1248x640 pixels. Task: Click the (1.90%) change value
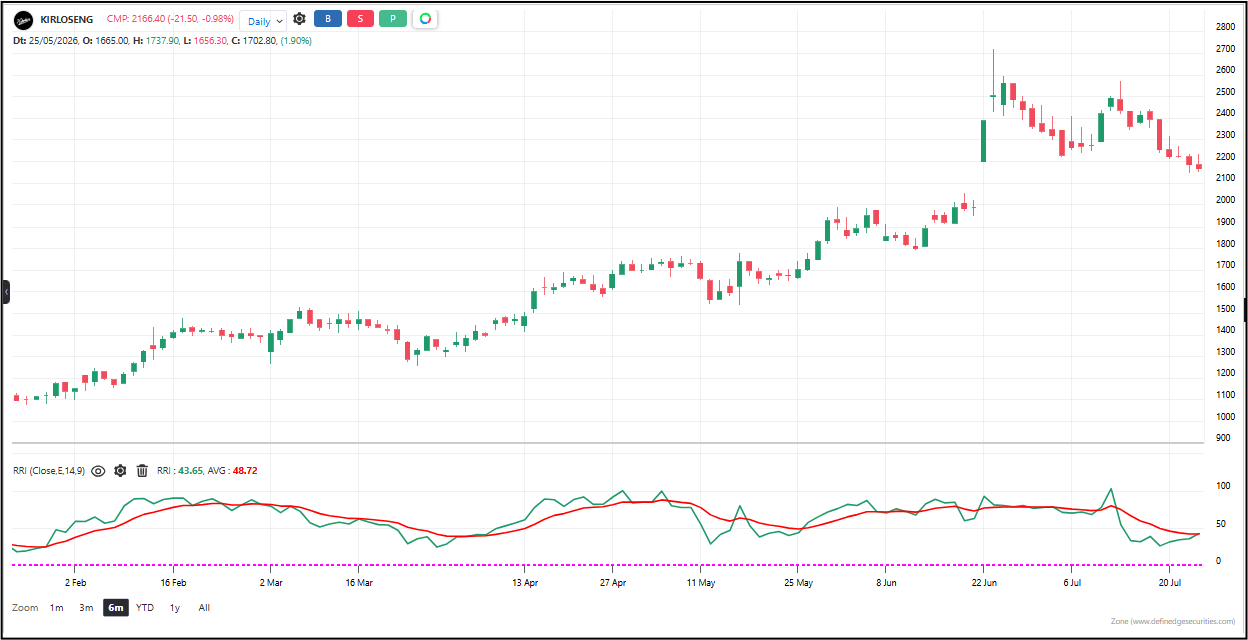click(296, 40)
